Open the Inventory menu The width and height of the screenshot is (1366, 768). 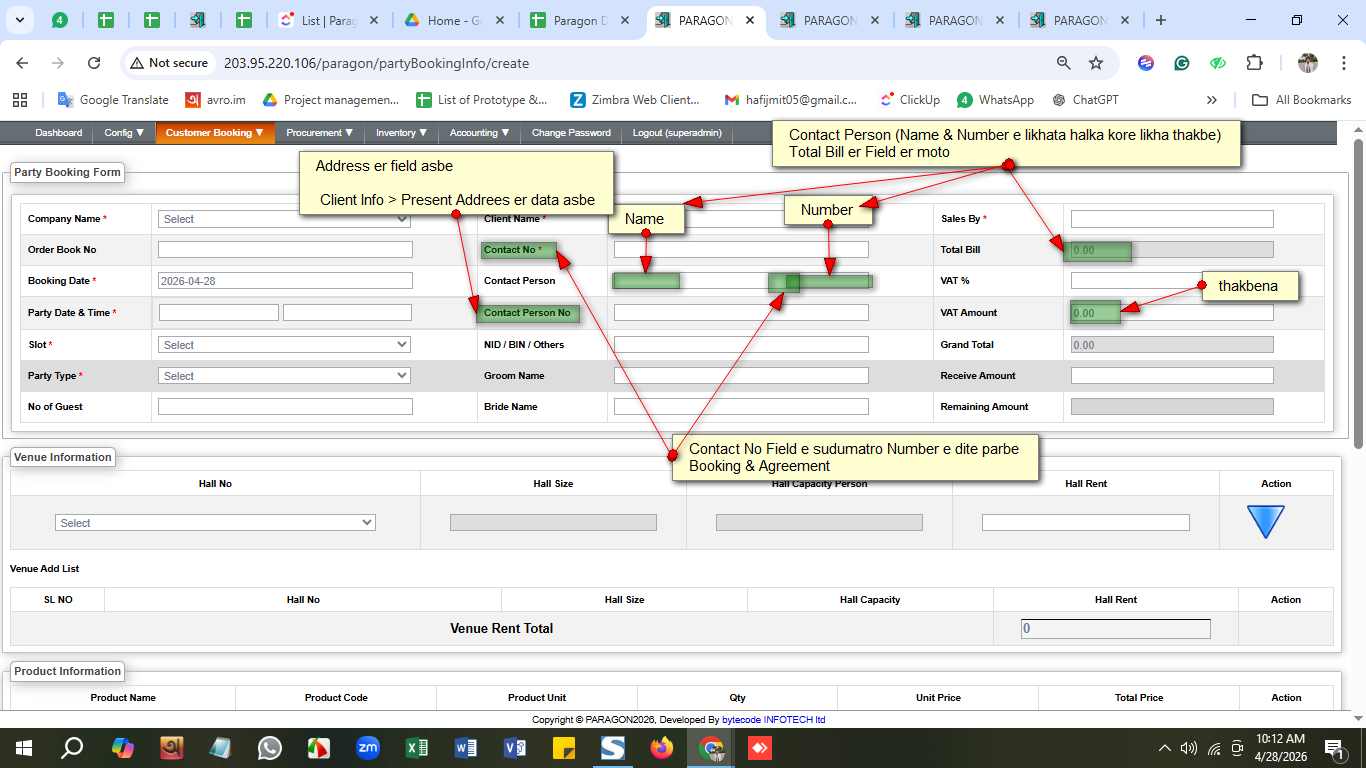pos(402,133)
